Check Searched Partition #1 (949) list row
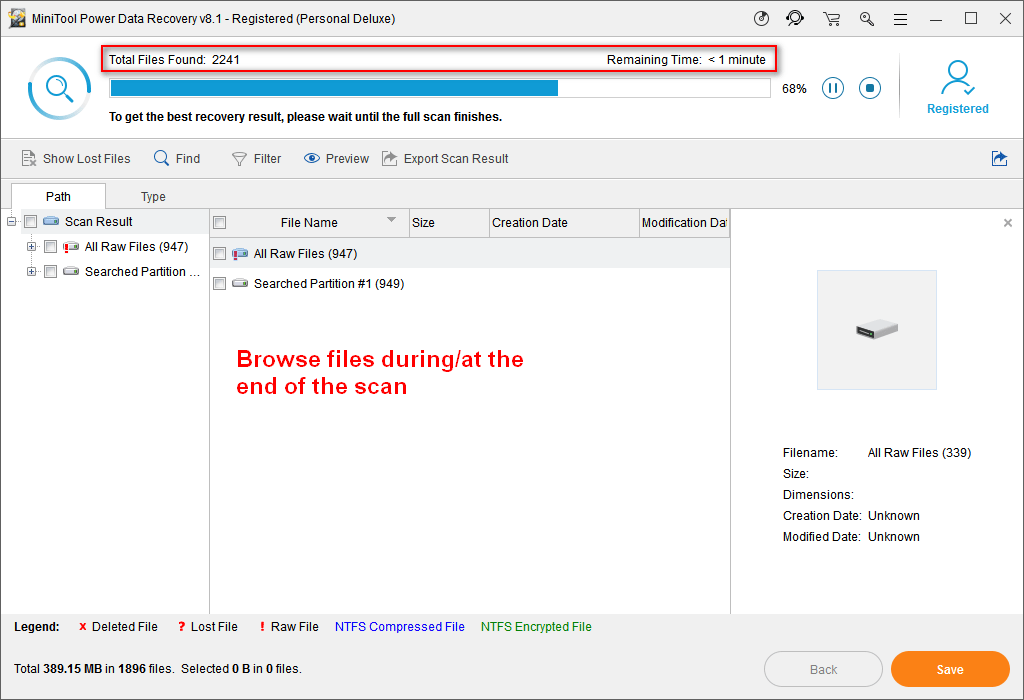This screenshot has width=1024, height=700. click(x=220, y=283)
